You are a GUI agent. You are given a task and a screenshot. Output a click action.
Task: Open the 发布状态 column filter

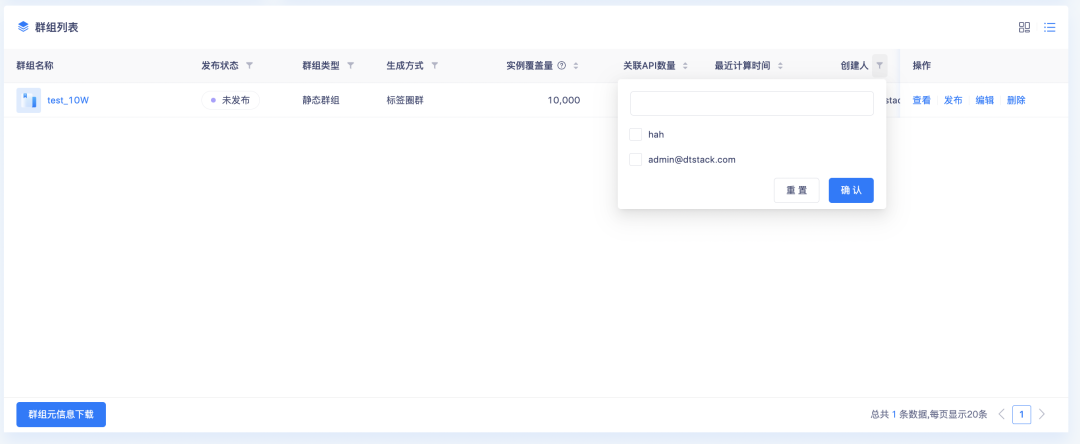249,66
